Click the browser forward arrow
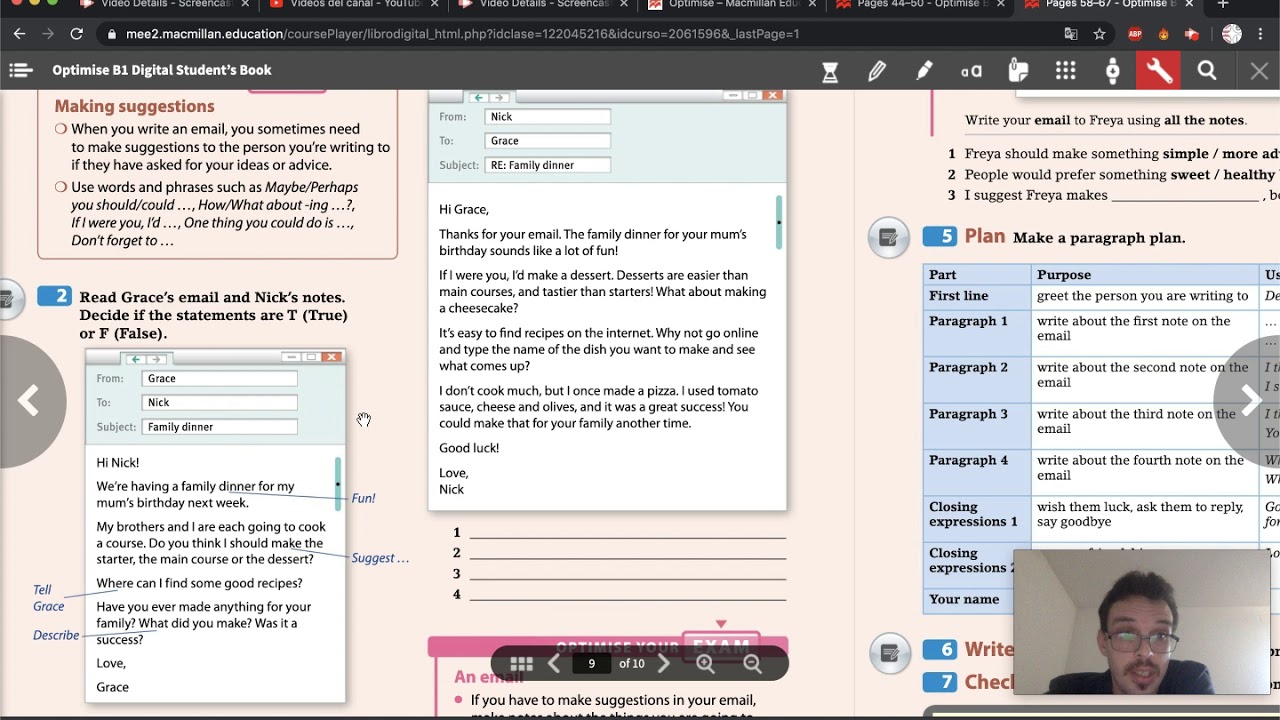The image size is (1280, 720). click(x=48, y=34)
